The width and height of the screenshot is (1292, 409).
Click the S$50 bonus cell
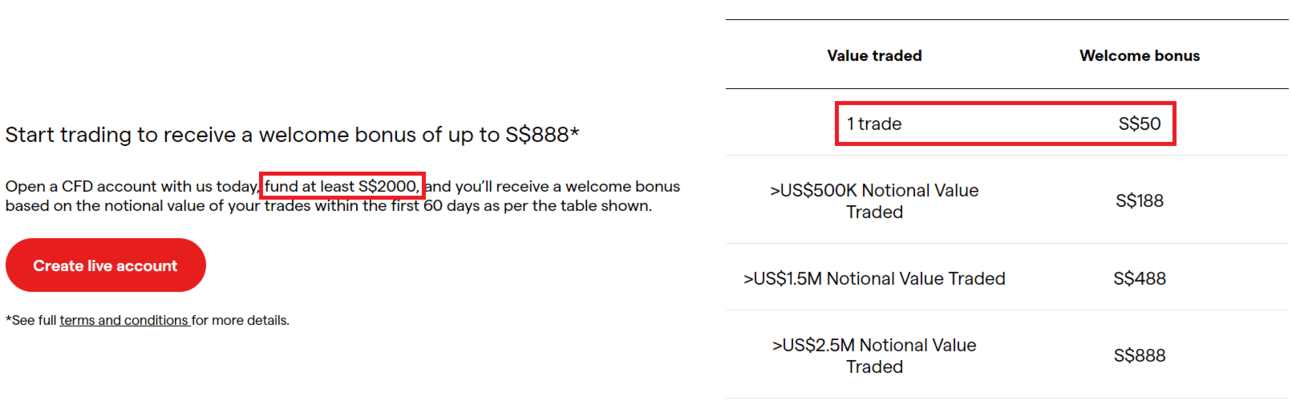tap(1139, 124)
